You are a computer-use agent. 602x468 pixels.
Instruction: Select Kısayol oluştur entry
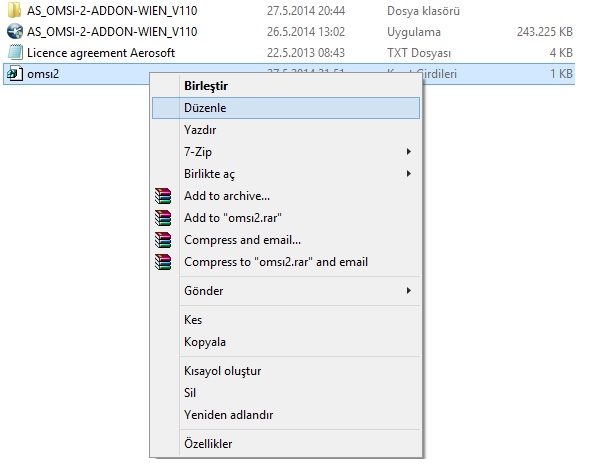tap(286, 371)
